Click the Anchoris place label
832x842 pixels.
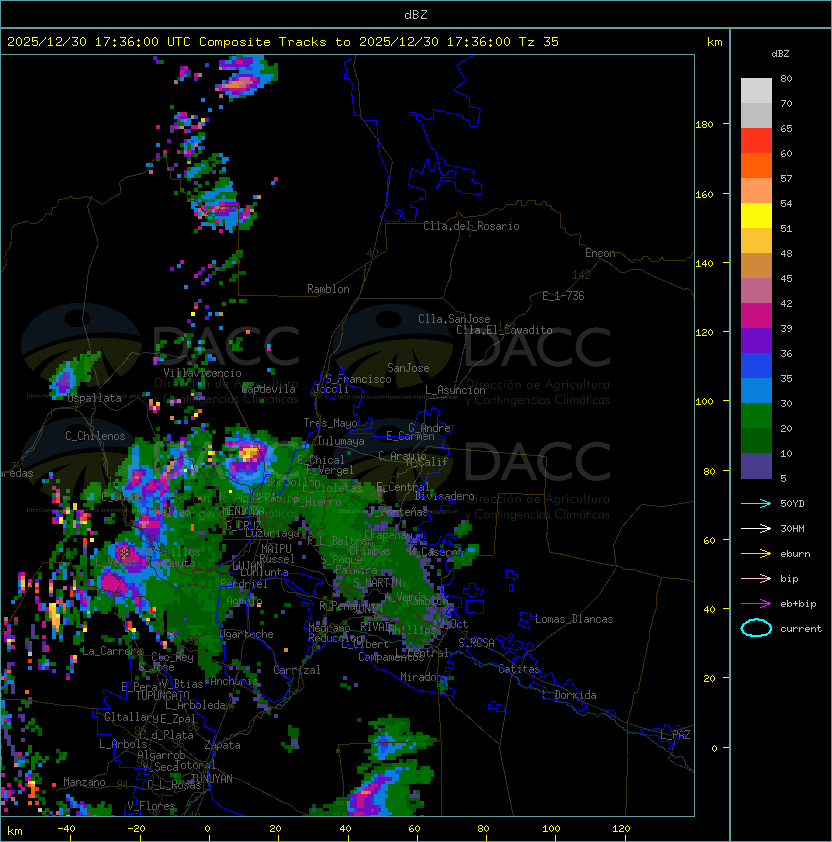234,681
